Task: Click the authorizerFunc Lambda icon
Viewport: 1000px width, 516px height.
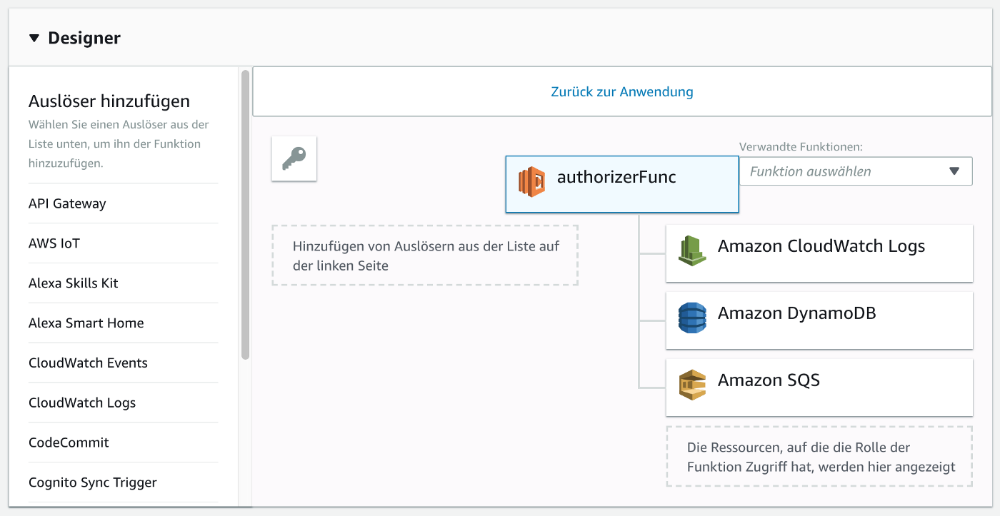Action: coord(532,181)
